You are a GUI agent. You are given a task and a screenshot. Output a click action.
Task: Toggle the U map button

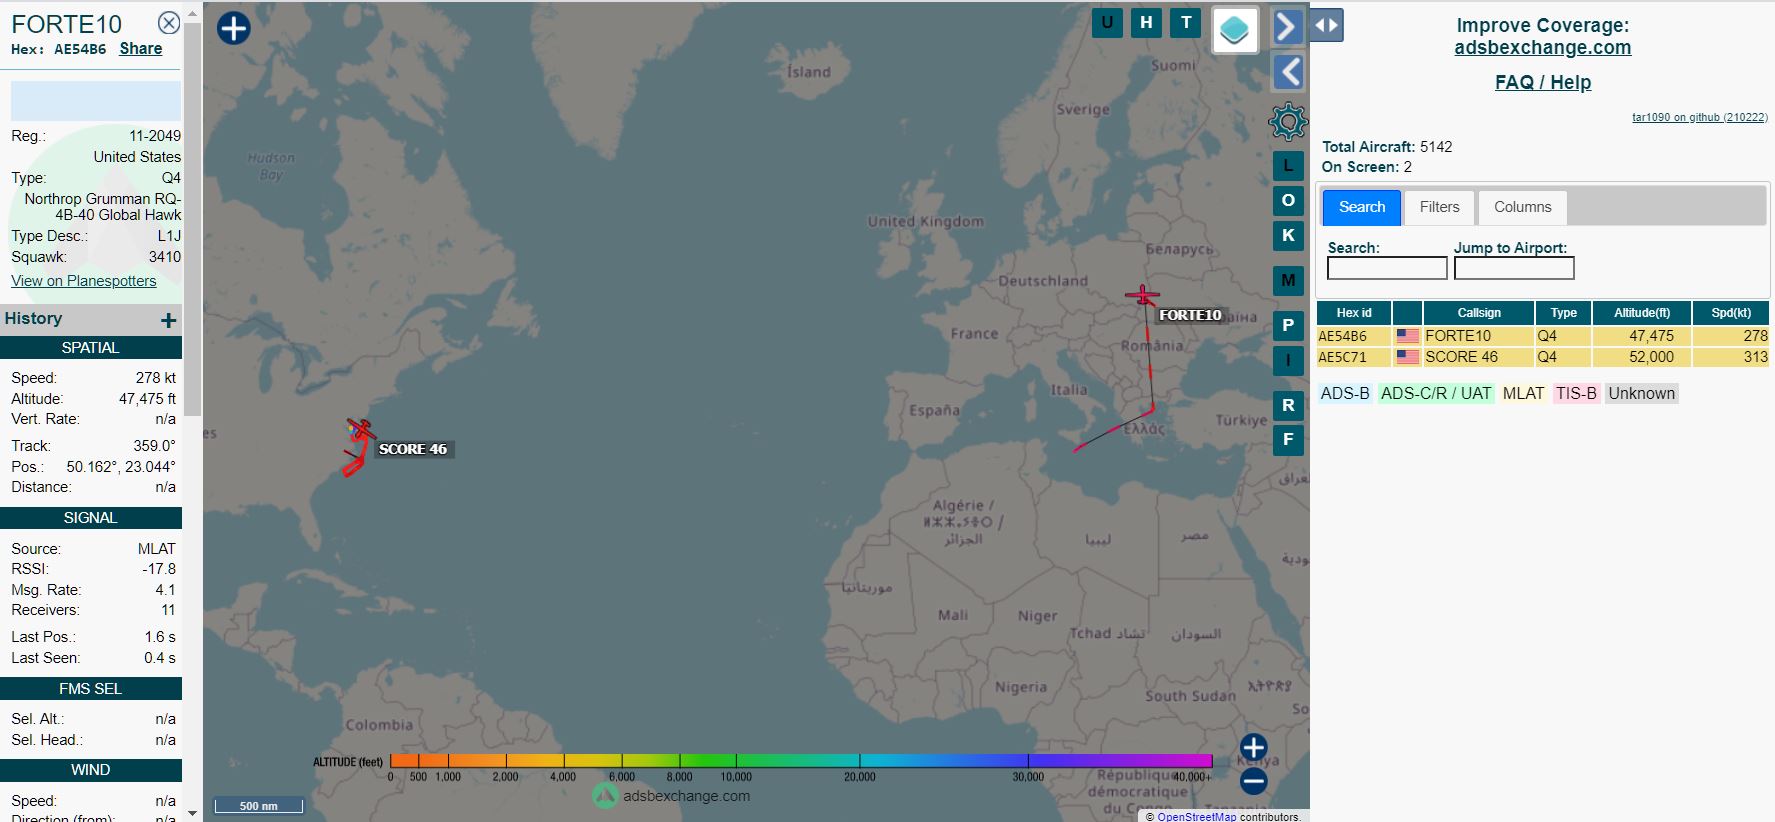(1107, 23)
